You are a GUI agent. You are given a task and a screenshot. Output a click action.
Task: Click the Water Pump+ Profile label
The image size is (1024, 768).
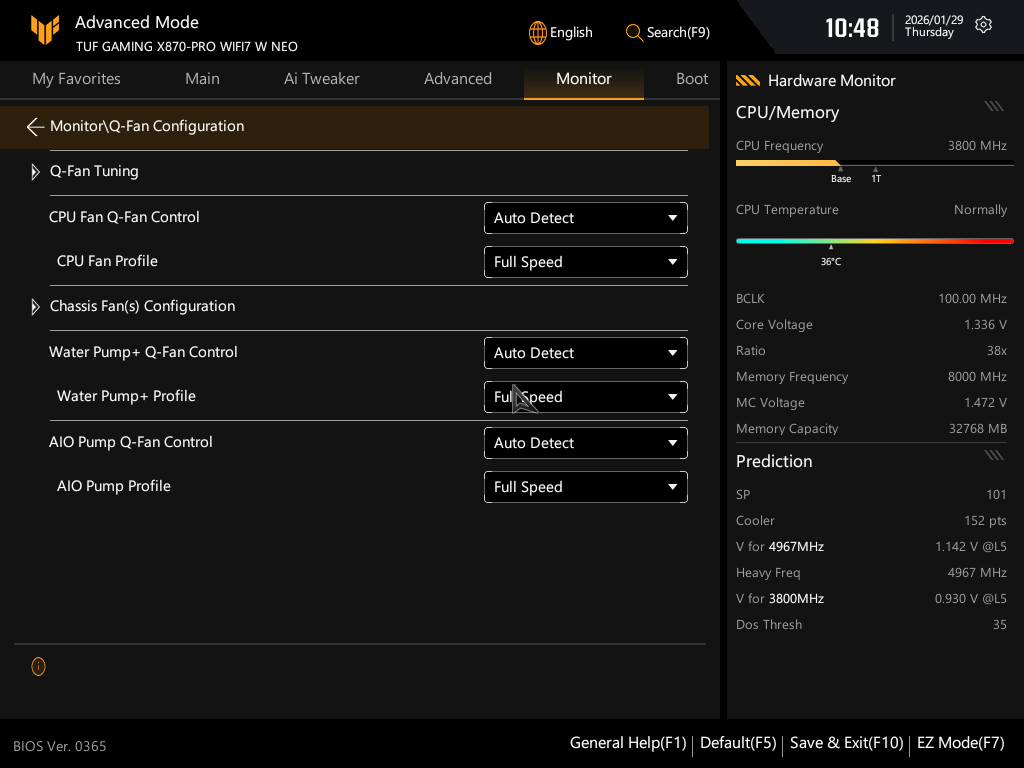click(126, 396)
